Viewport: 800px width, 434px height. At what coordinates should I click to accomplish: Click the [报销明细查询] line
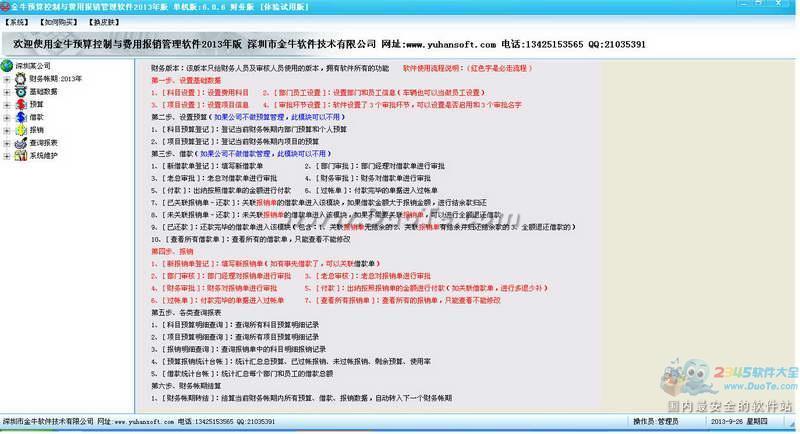click(239, 349)
